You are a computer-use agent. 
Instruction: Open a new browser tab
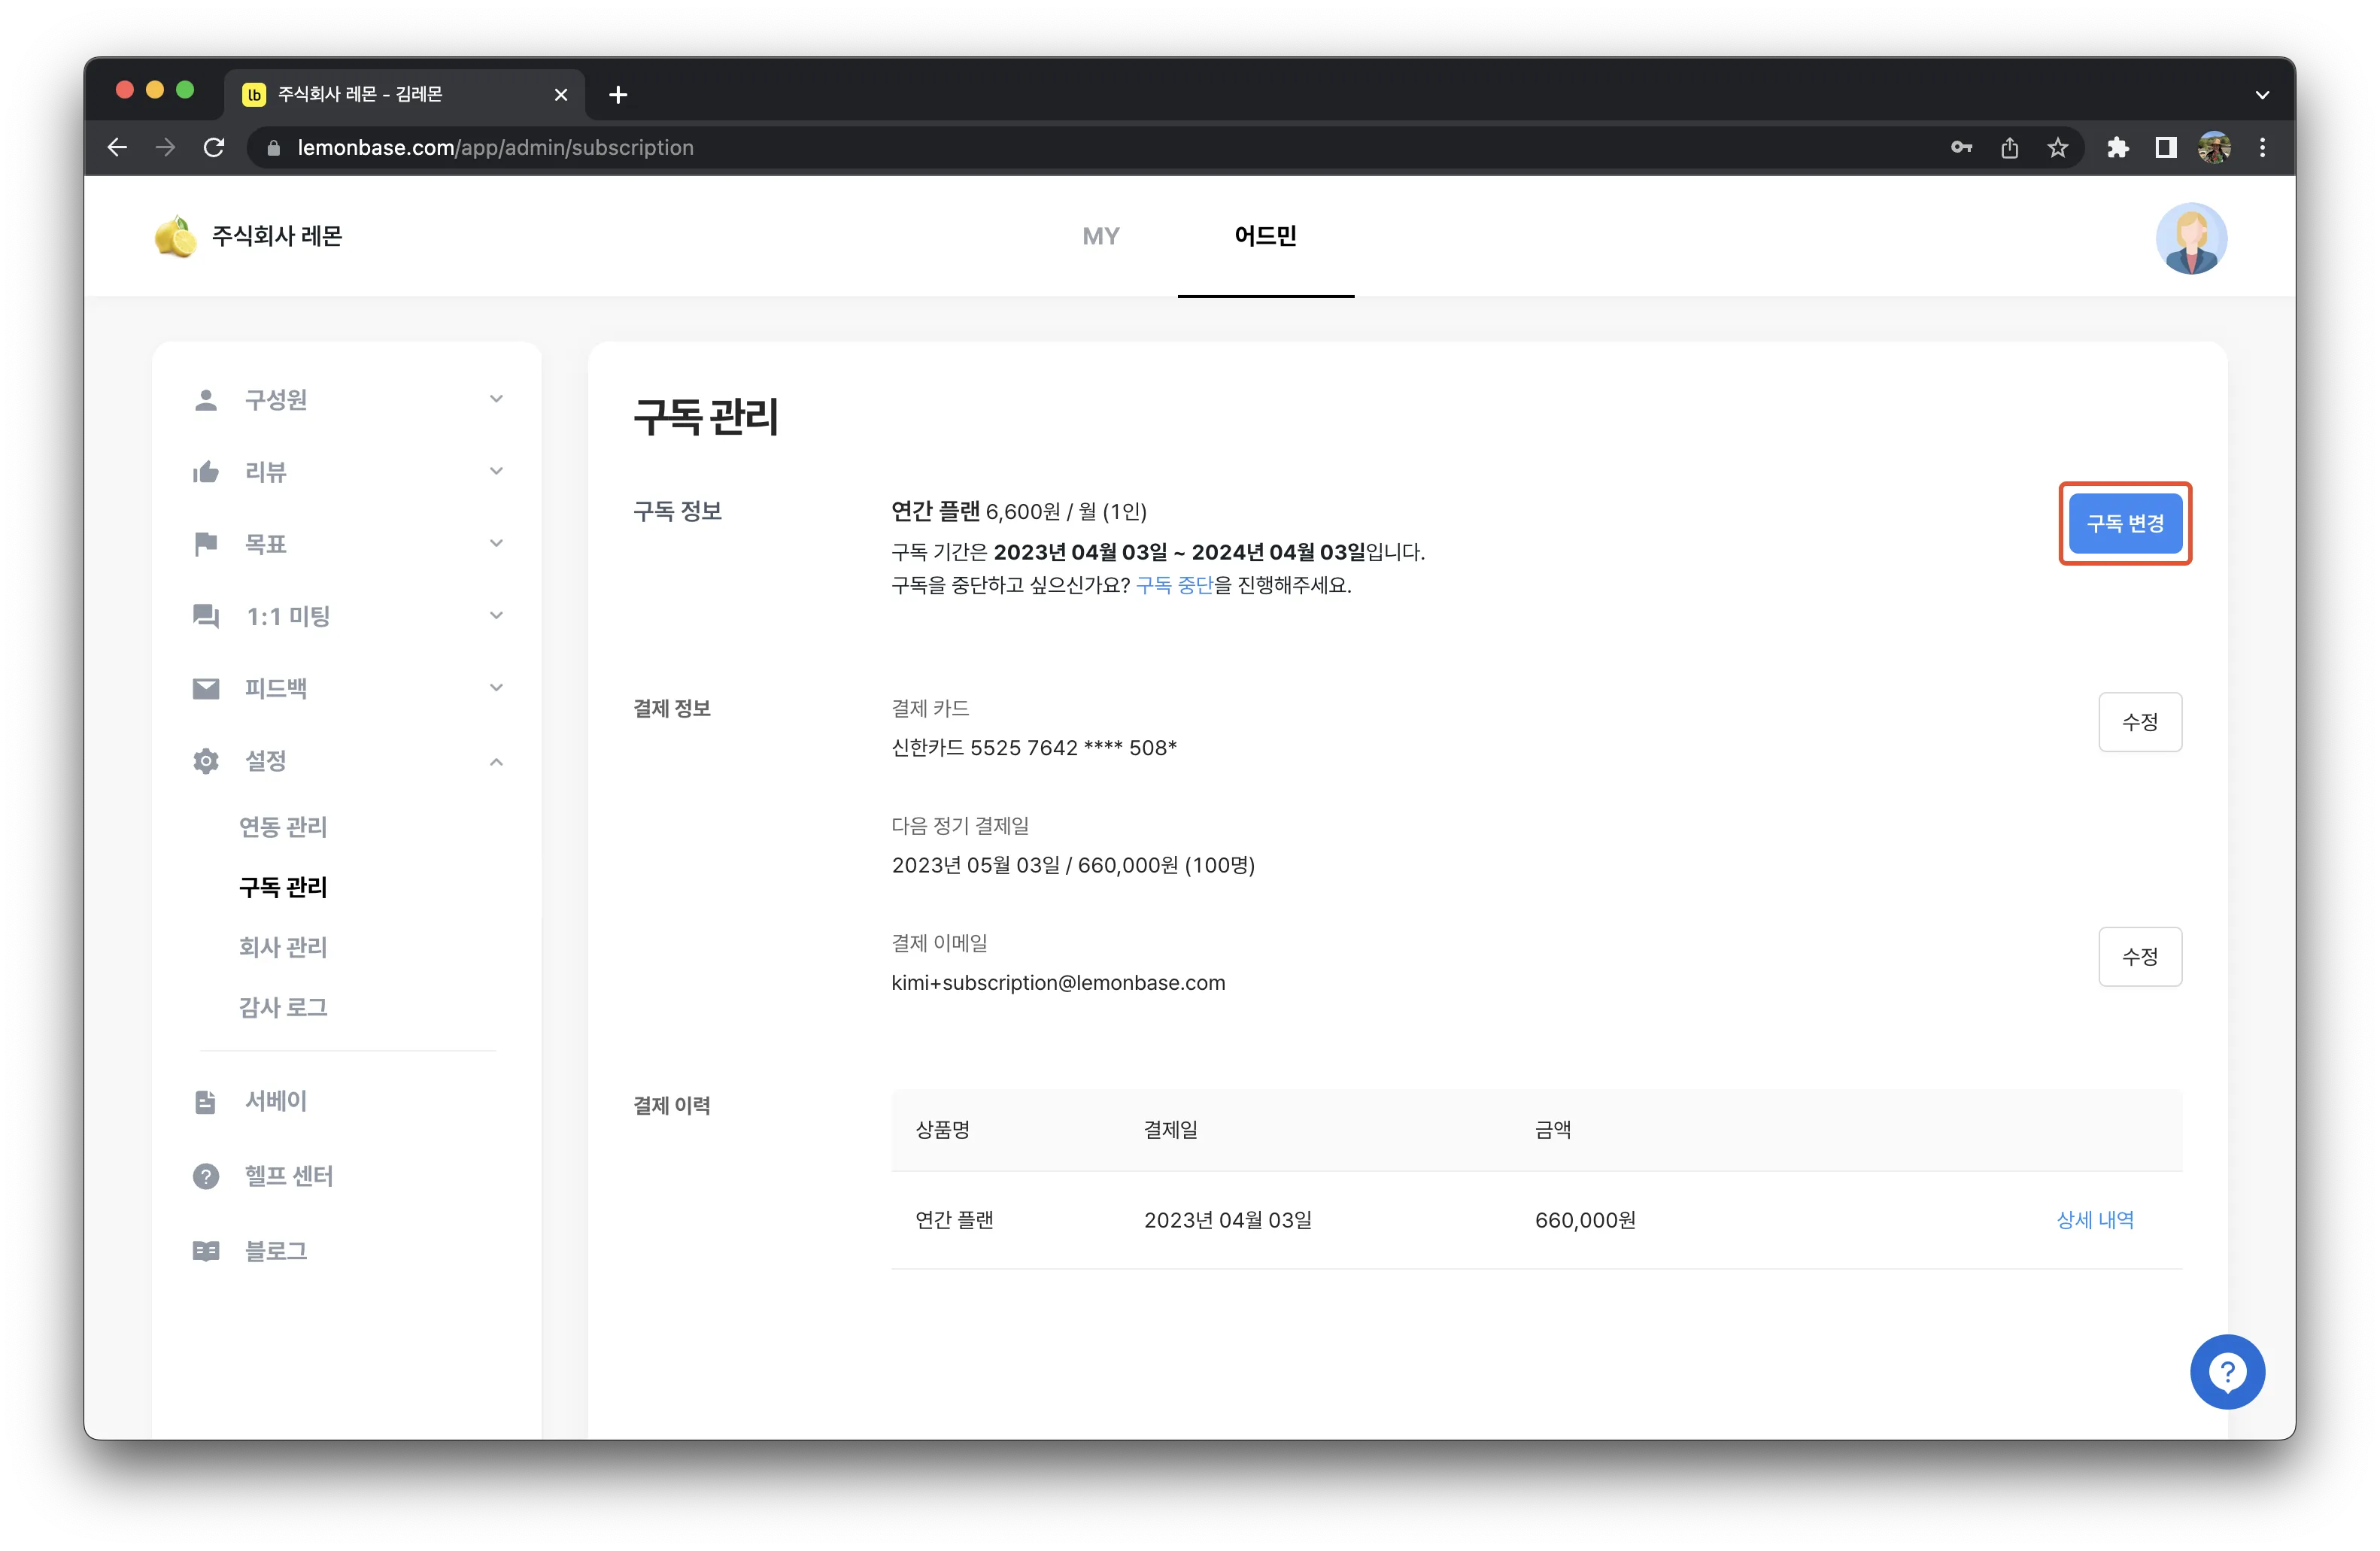coord(618,95)
